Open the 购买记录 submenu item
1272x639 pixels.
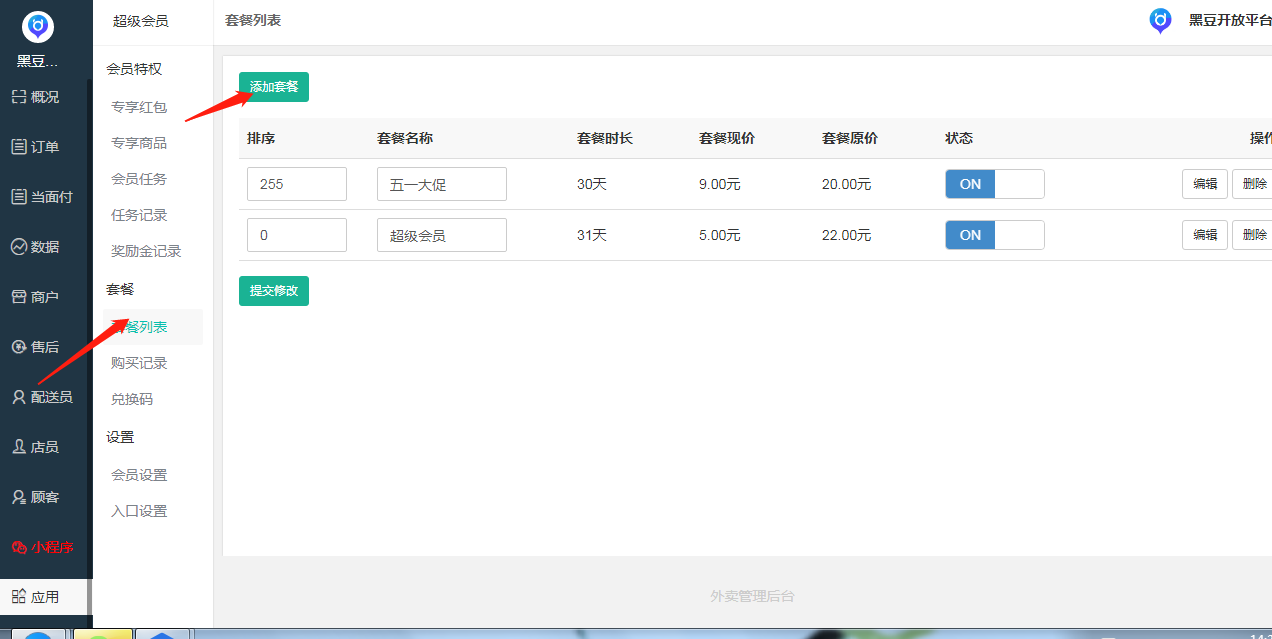point(139,363)
